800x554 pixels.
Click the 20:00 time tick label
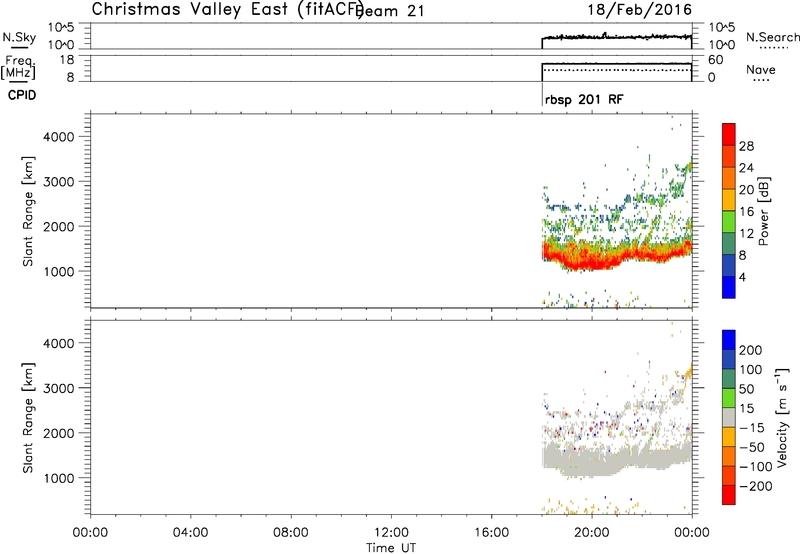point(591,533)
